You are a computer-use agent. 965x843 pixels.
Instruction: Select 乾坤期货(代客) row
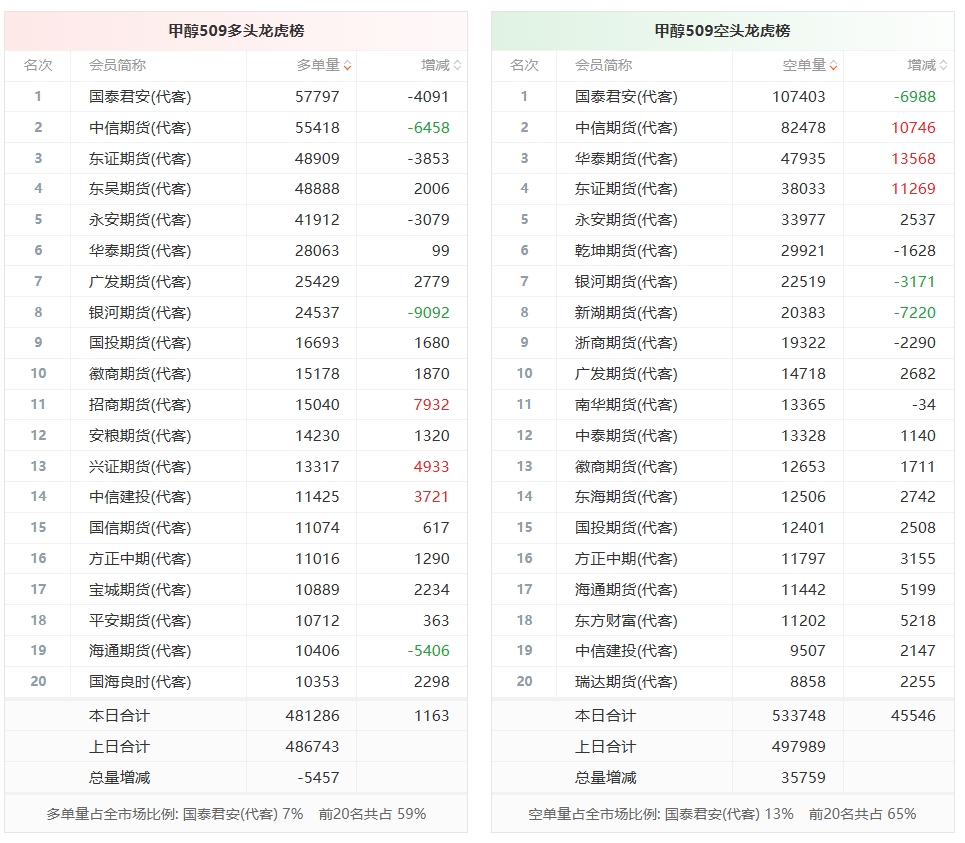point(723,250)
